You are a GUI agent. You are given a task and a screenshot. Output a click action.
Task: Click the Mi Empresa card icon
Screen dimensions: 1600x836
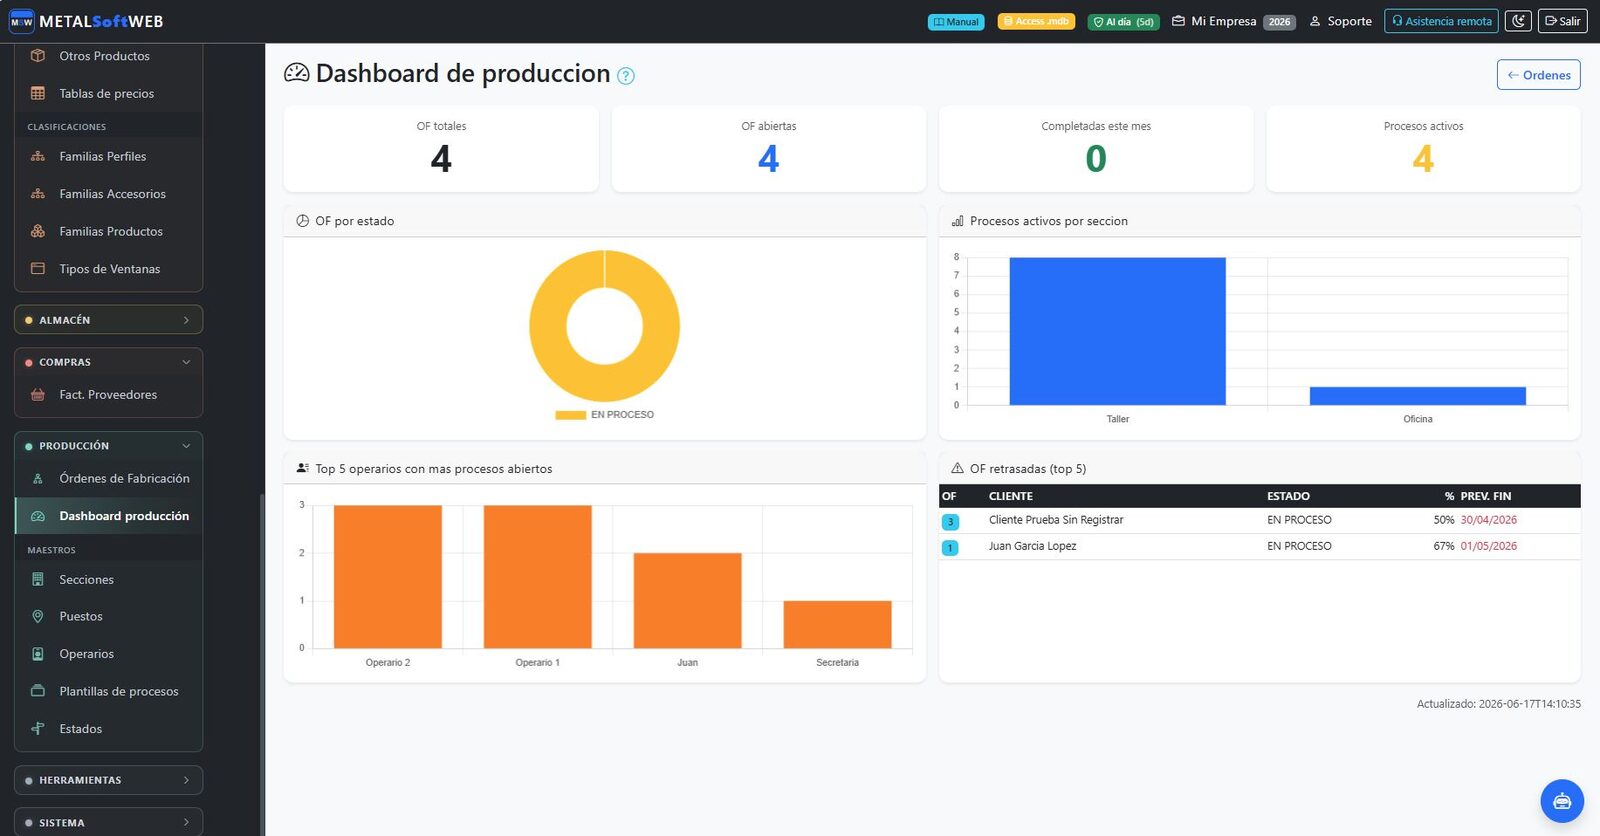[1178, 21]
